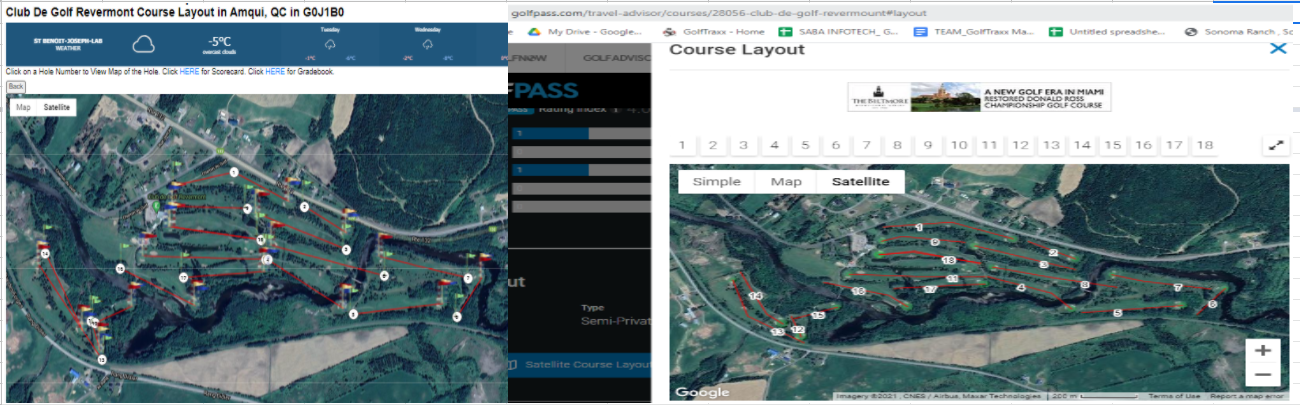Viewport: 1300px width, 405px height.
Task: Open the Google Drive bookmark icon
Action: 535,32
